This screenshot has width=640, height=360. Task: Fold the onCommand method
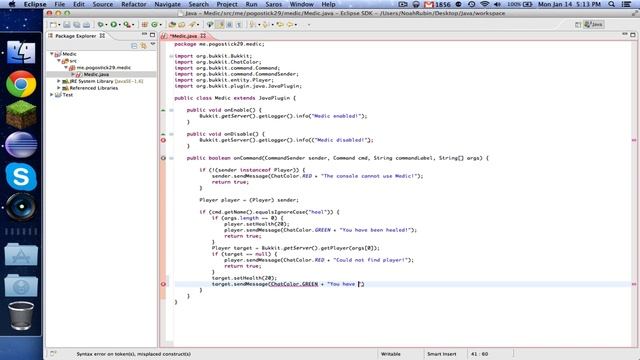point(171,158)
